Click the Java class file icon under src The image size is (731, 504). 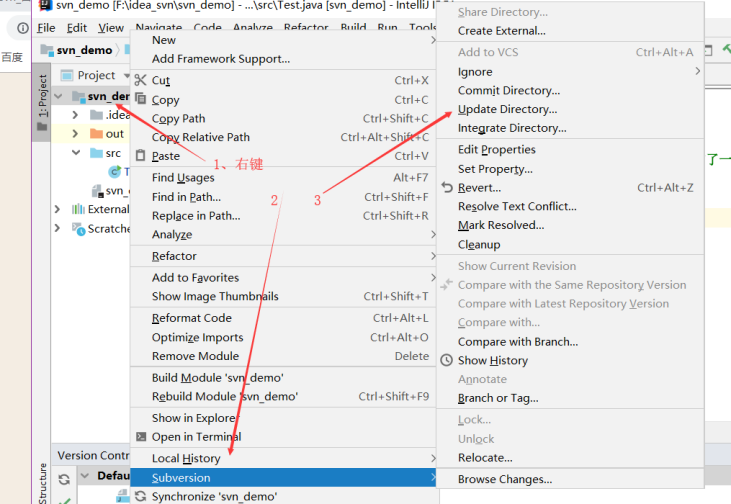point(114,172)
